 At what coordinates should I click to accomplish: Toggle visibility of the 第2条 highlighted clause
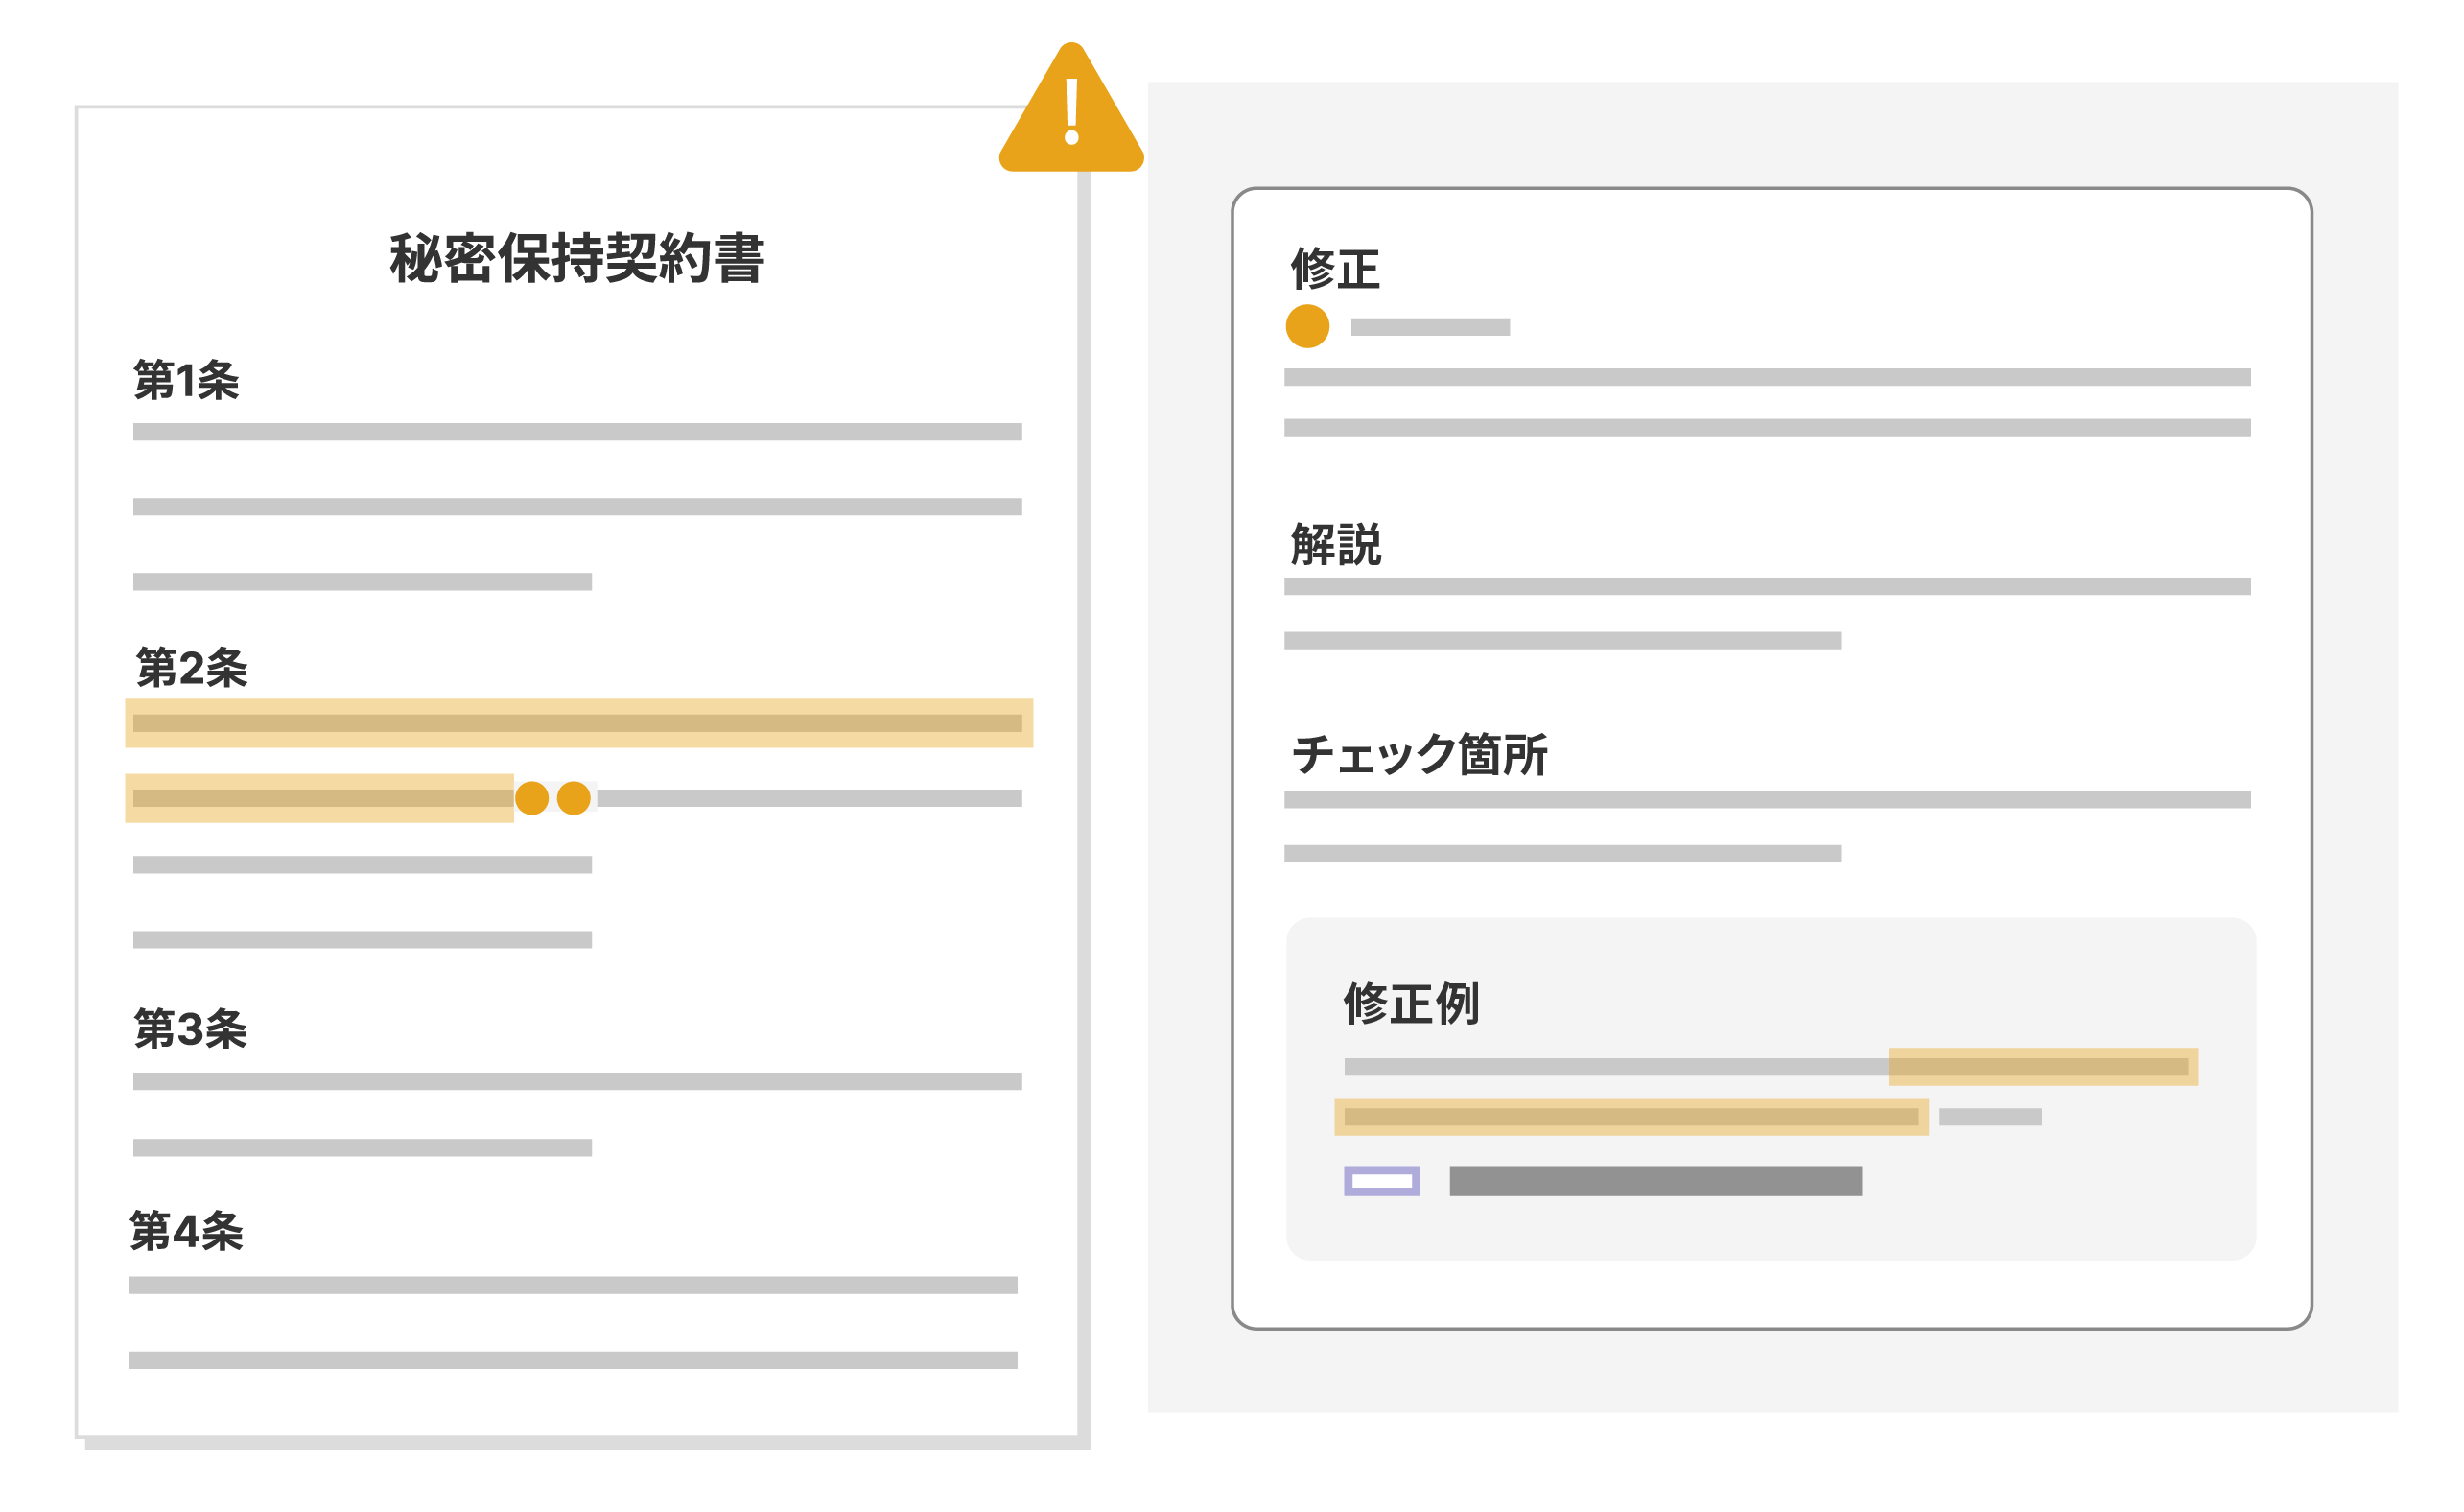(x=578, y=722)
